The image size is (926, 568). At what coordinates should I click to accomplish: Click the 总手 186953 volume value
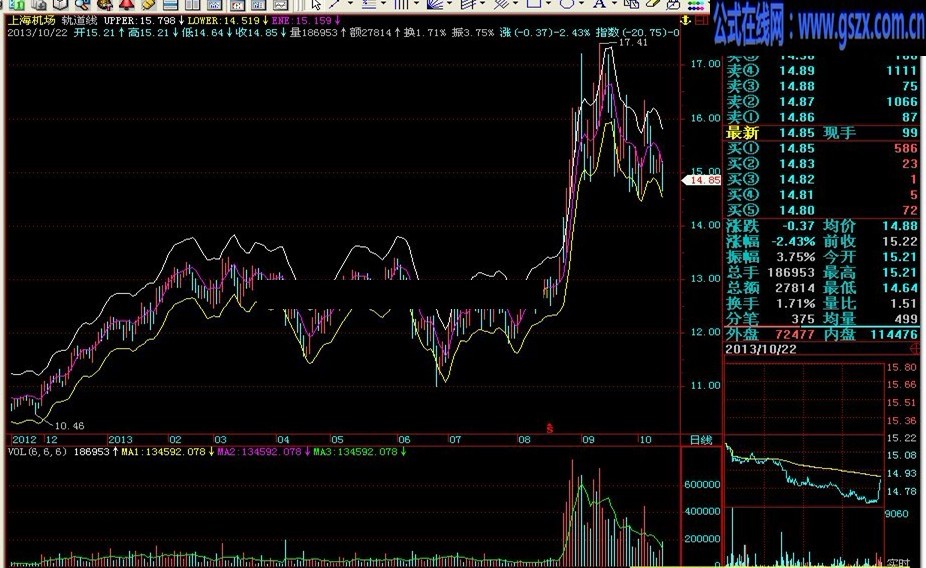pos(791,272)
